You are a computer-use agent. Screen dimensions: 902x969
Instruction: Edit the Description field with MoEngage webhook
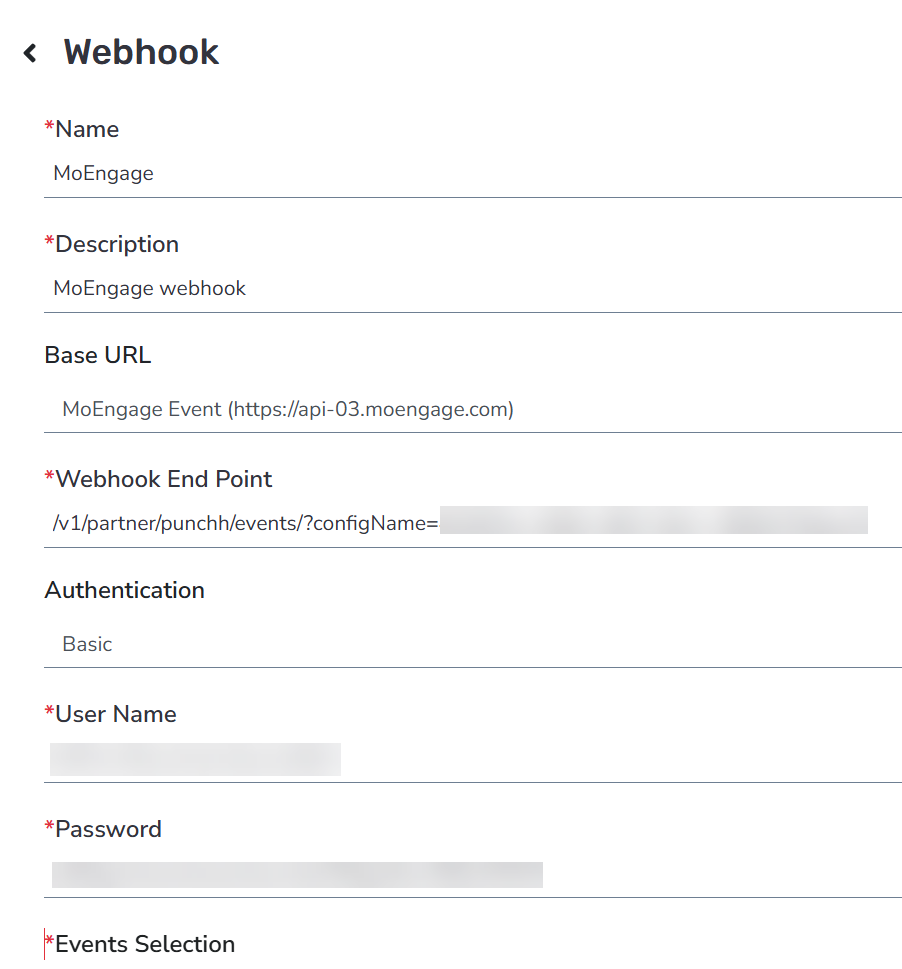(473, 289)
